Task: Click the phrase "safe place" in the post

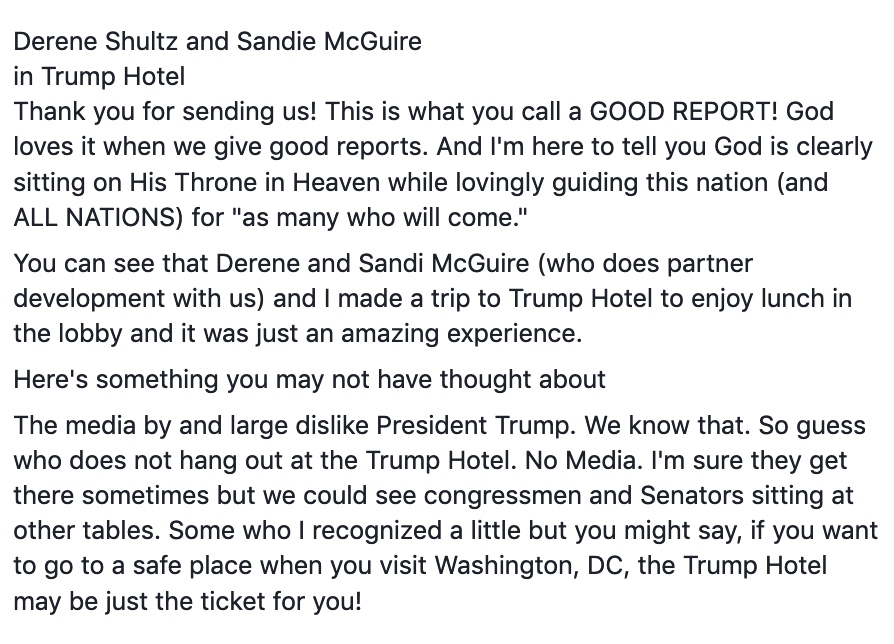Action: point(192,565)
